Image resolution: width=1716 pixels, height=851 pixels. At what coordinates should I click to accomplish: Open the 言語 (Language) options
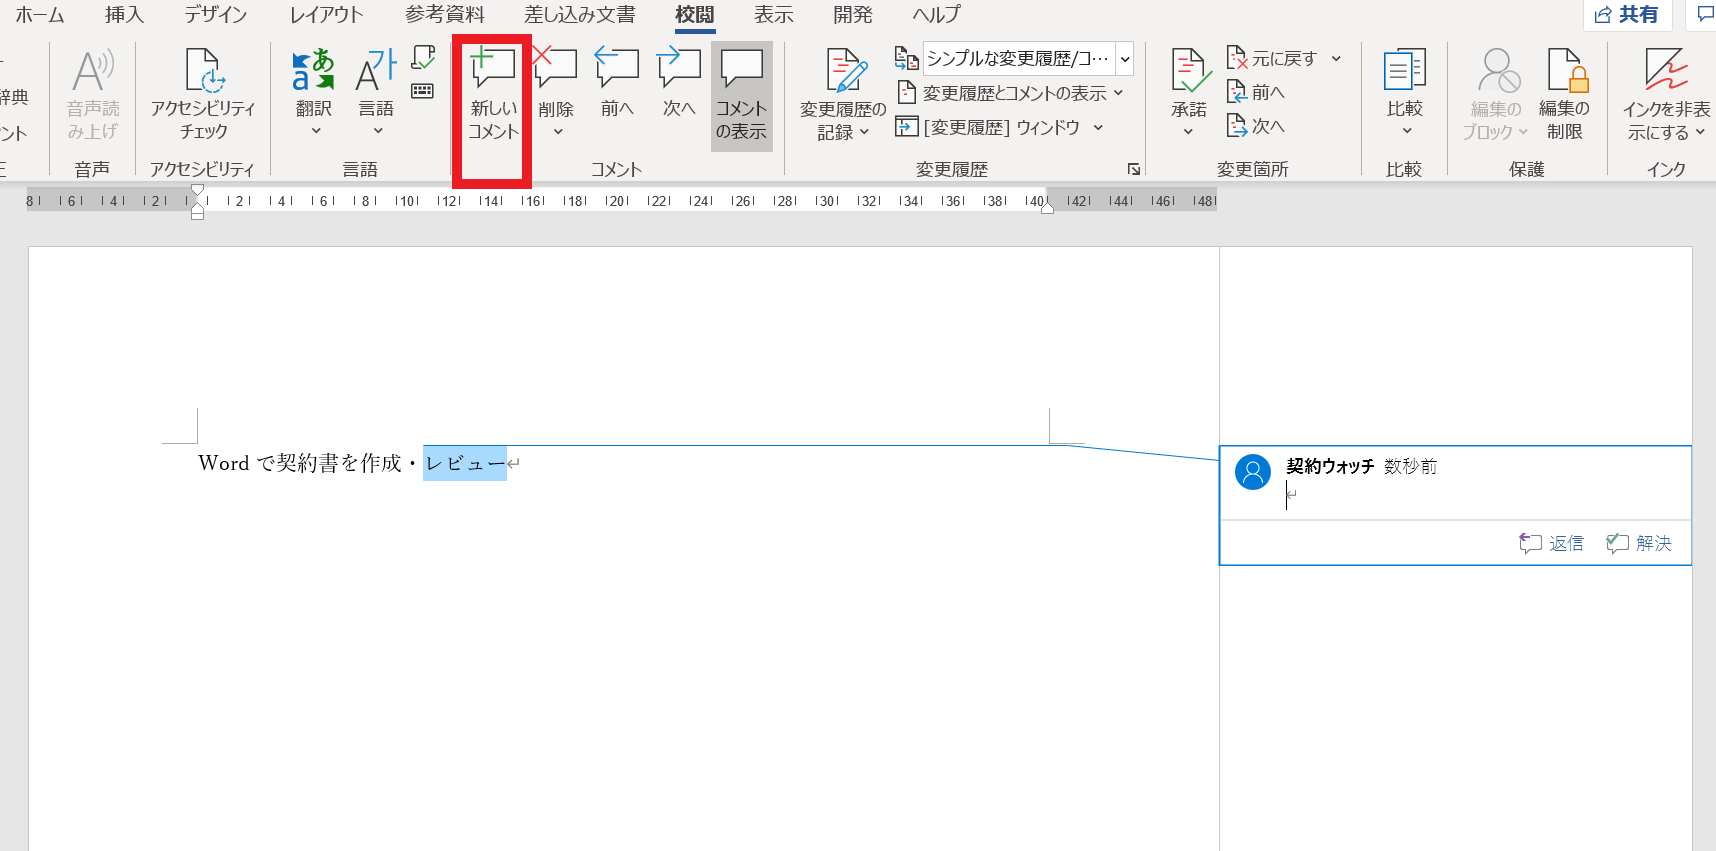click(377, 83)
